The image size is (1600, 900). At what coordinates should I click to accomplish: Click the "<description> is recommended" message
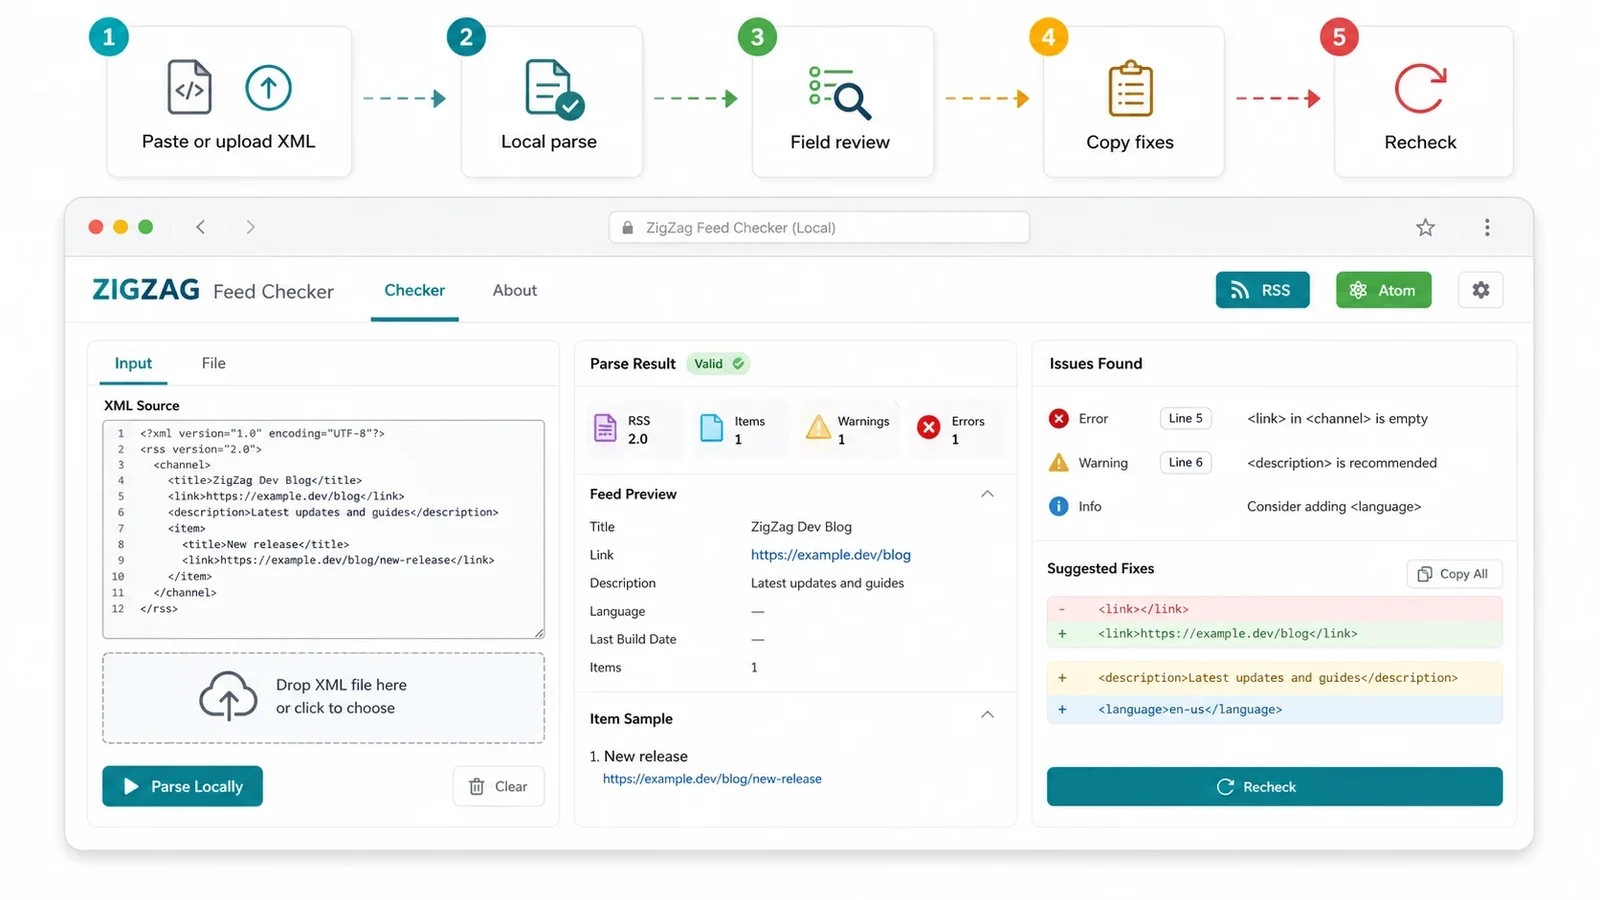1341,463
